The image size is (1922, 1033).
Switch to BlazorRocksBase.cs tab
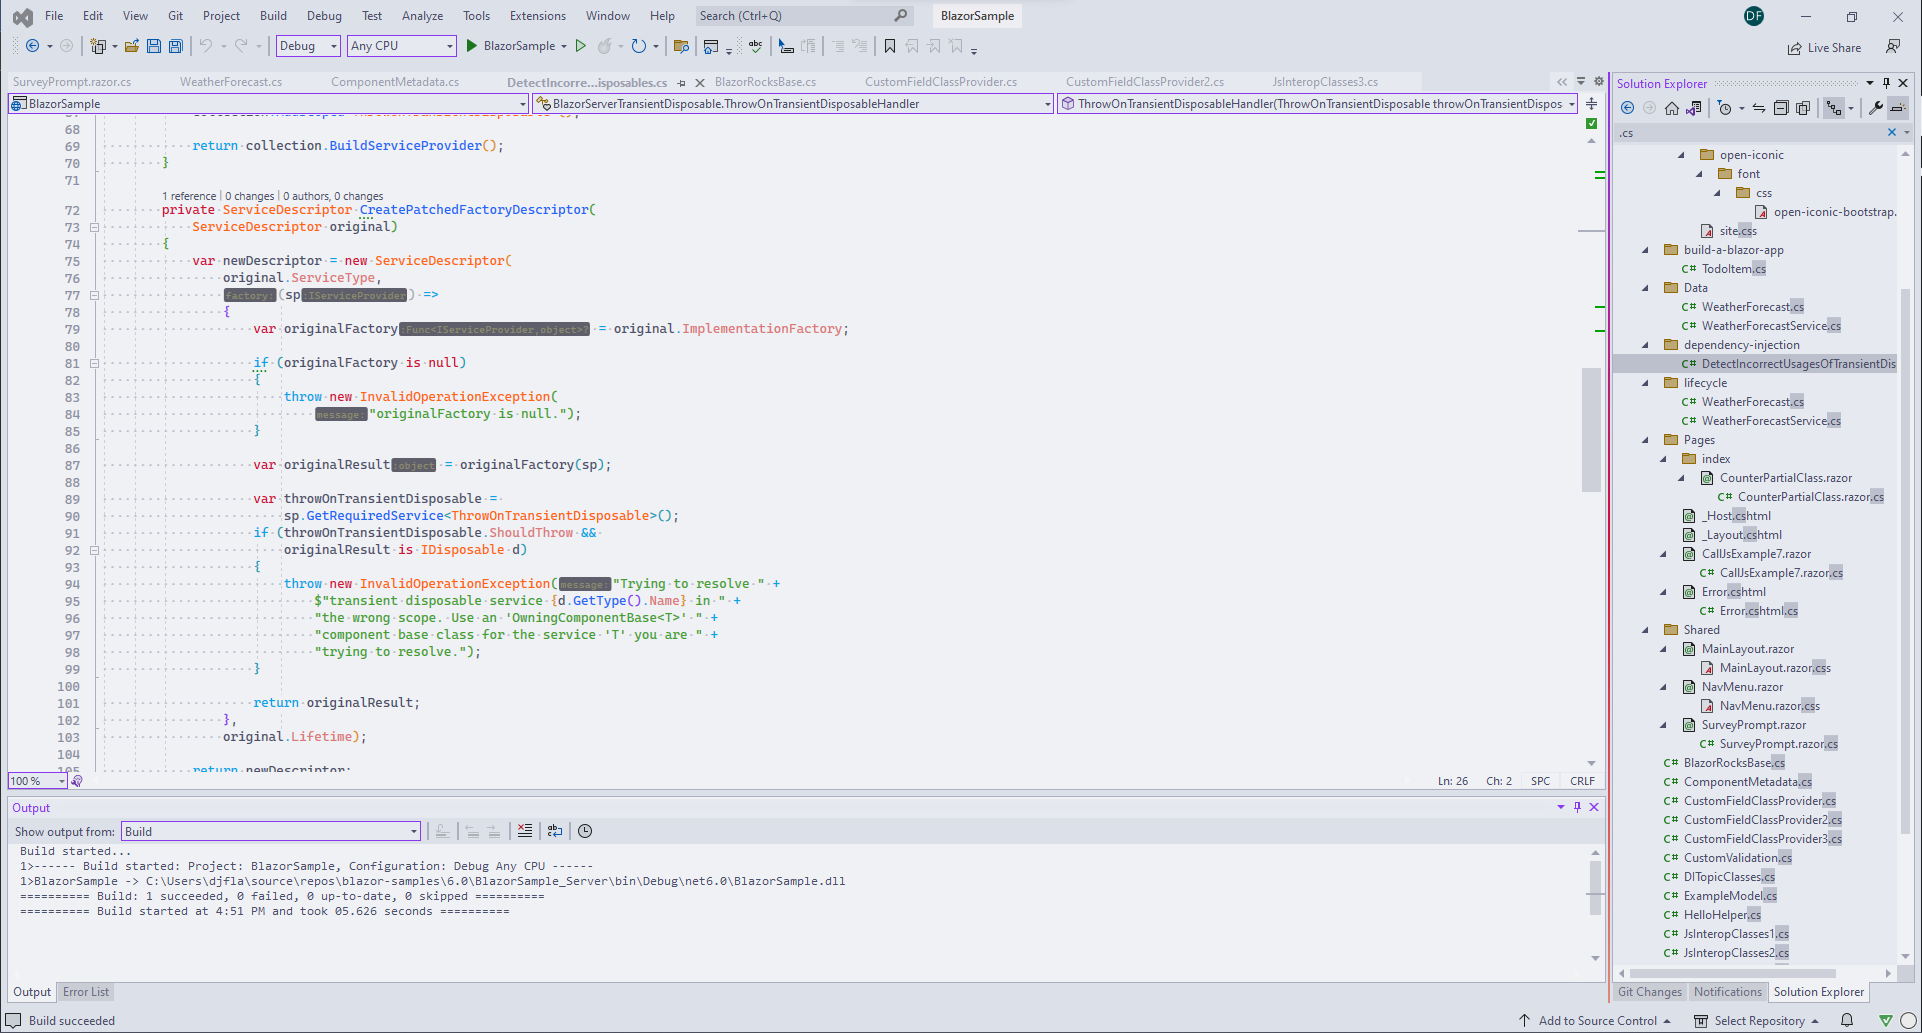coord(765,82)
